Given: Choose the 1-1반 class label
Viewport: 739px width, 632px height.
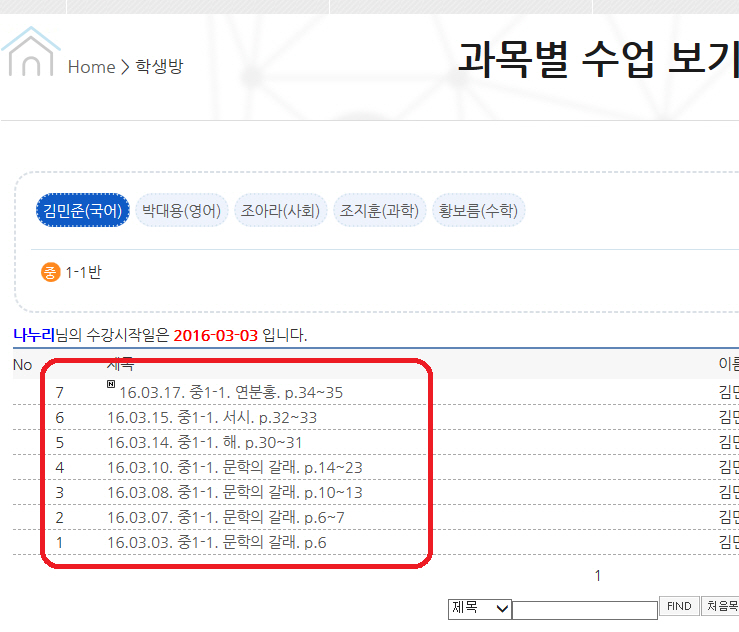Looking at the screenshot, I should pyautogui.click(x=83, y=272).
